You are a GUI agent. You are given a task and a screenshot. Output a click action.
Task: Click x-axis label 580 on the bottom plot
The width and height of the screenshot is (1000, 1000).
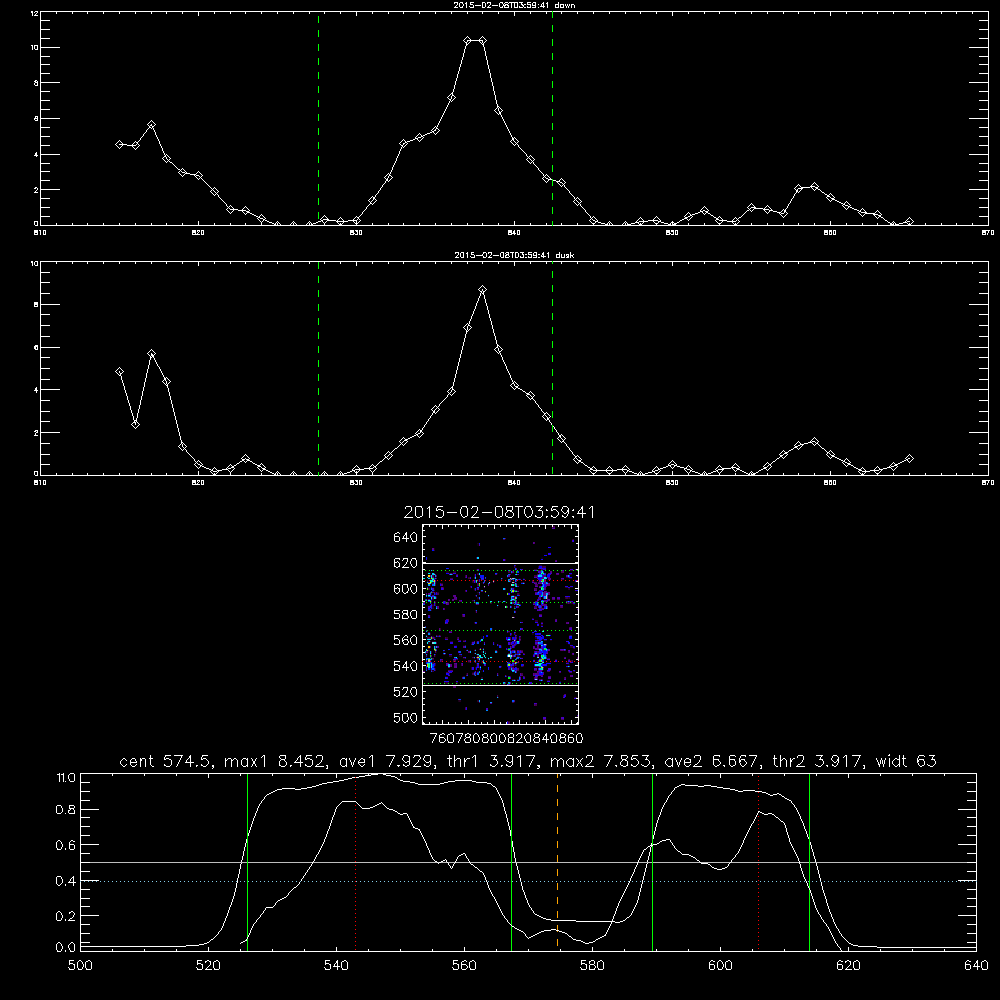(592, 966)
